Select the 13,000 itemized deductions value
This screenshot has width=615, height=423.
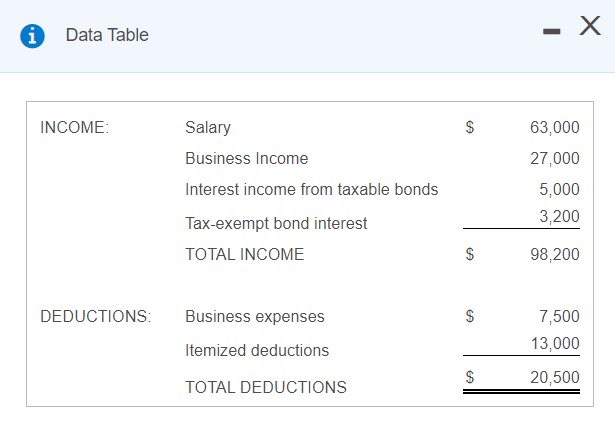(555, 344)
